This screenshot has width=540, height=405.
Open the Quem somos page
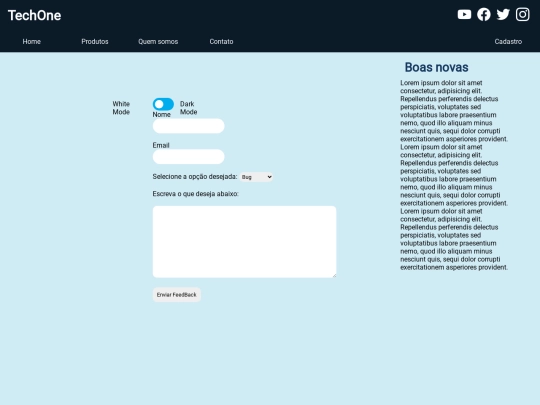point(158,42)
